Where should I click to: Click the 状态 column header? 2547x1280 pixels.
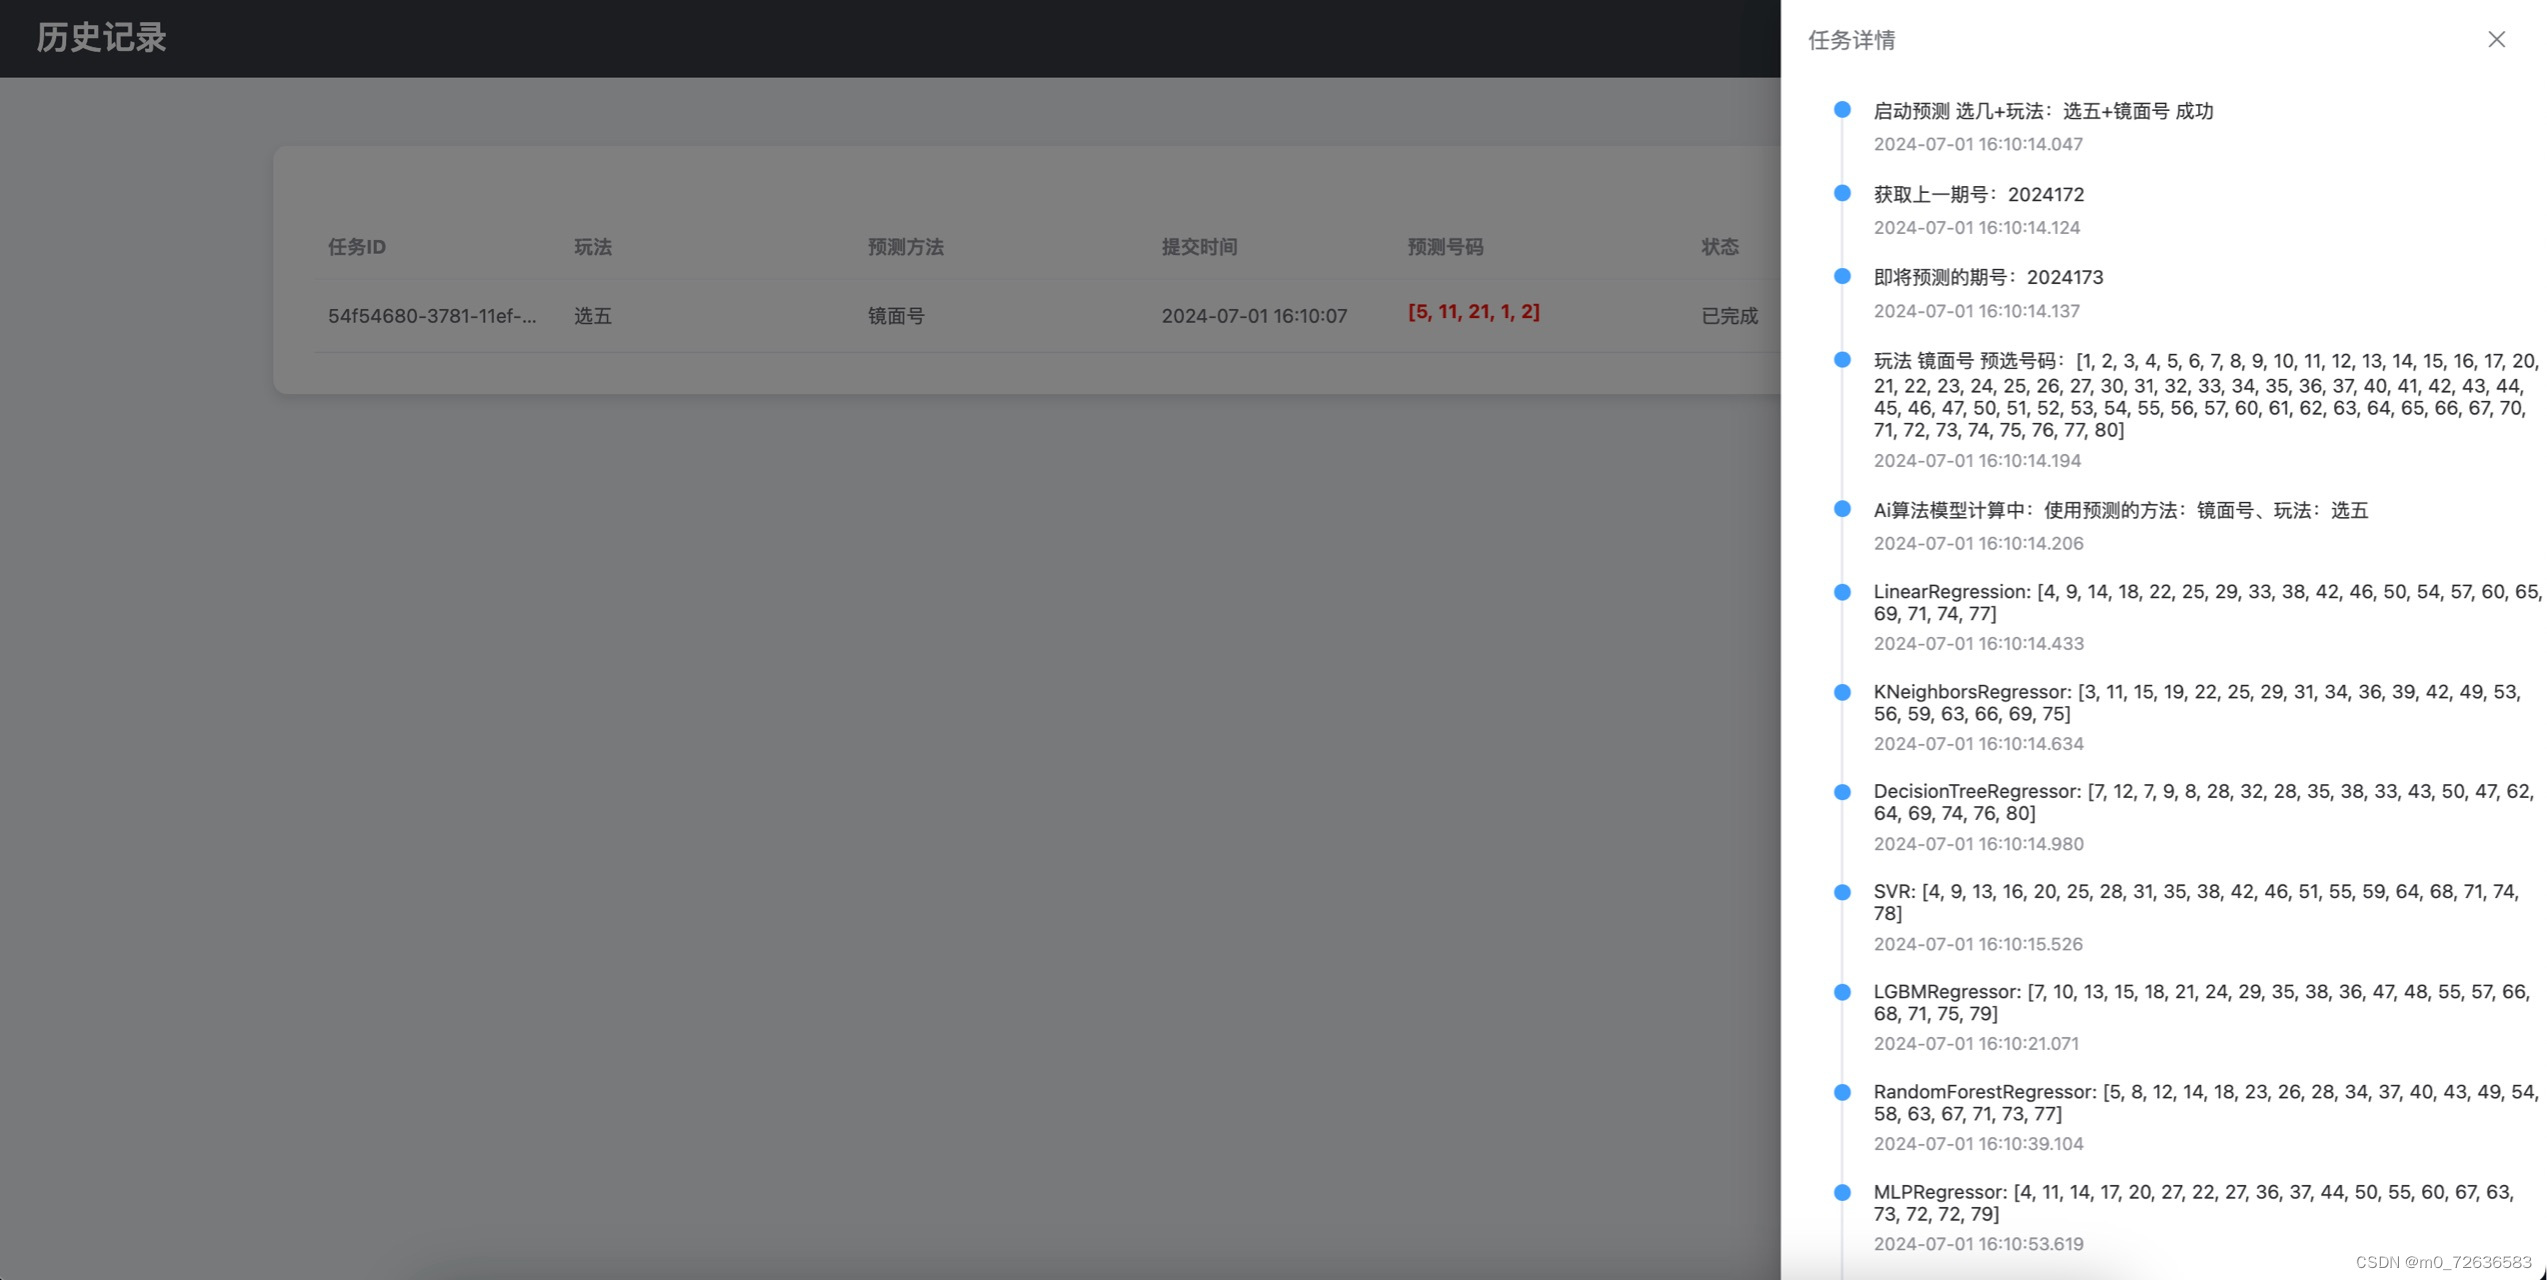1720,247
